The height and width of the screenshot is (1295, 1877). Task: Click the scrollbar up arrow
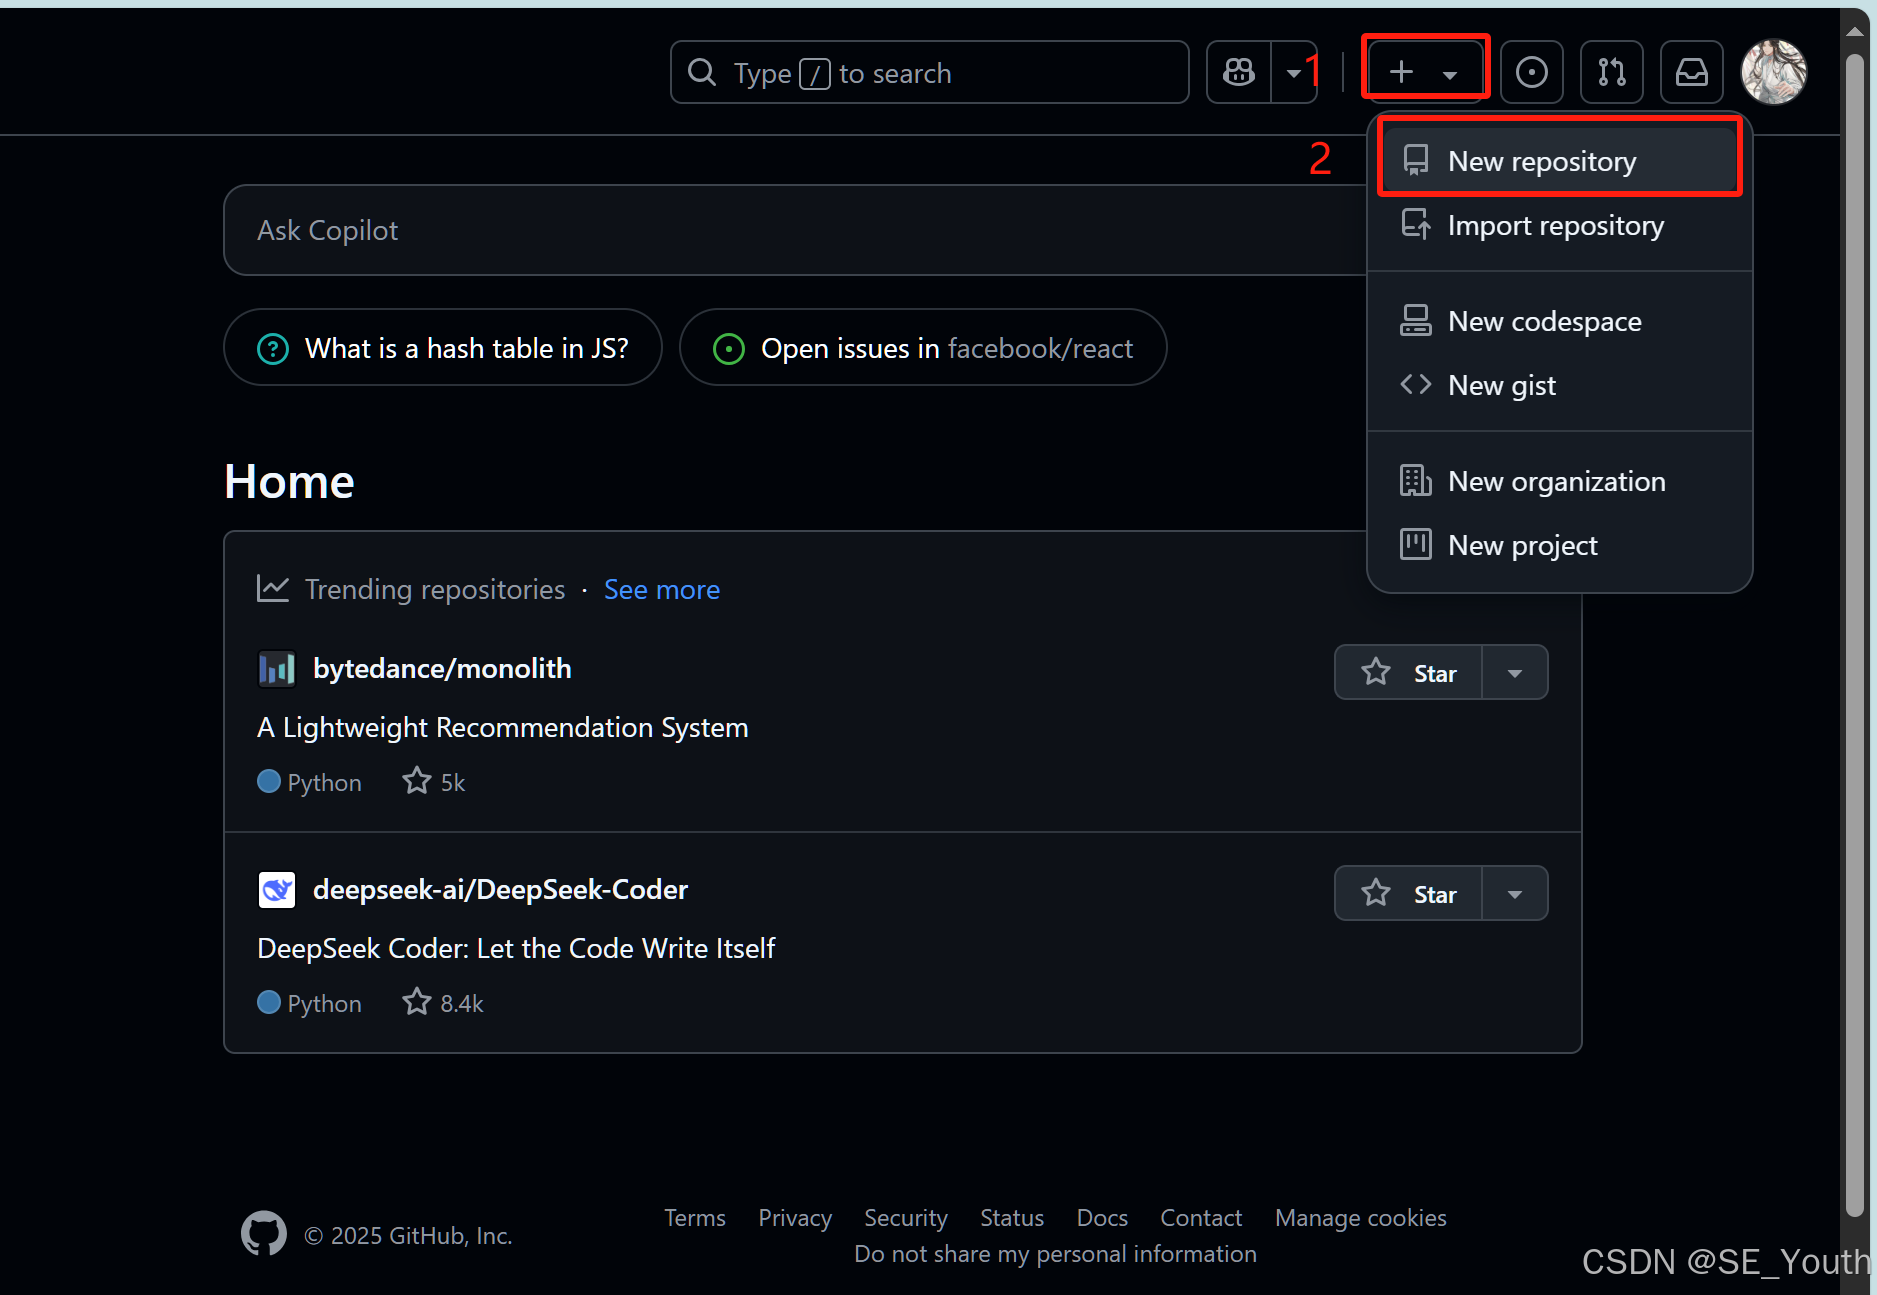coord(1855,30)
